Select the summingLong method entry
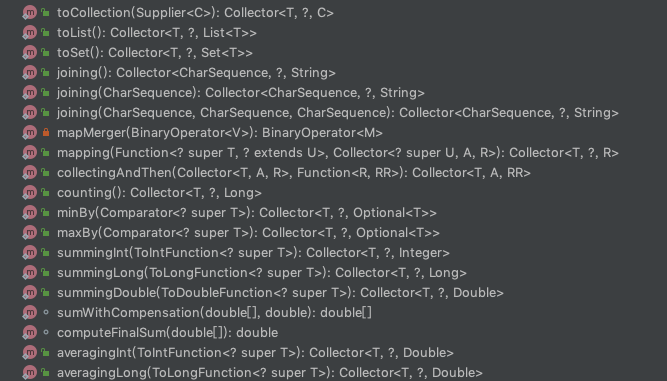This screenshot has width=667, height=381. (262, 273)
